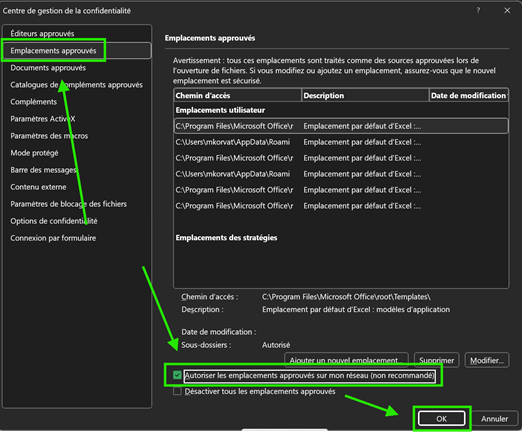The width and height of the screenshot is (522, 432).
Task: Enable Autoriser les emplacements approuvés sur mon réseau
Action: (177, 375)
